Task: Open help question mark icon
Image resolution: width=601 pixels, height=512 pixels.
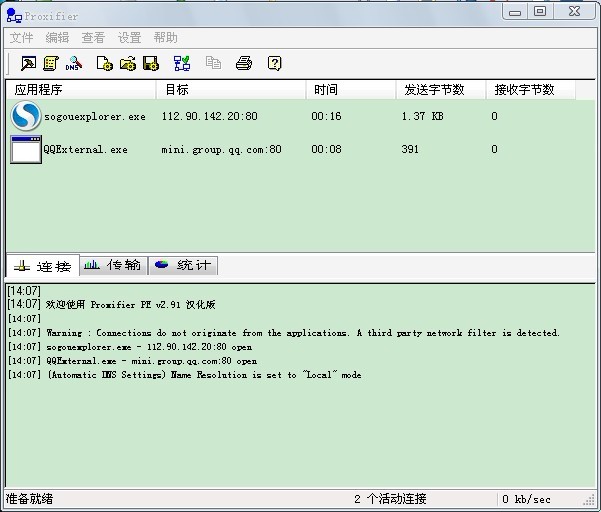Action: (274, 63)
